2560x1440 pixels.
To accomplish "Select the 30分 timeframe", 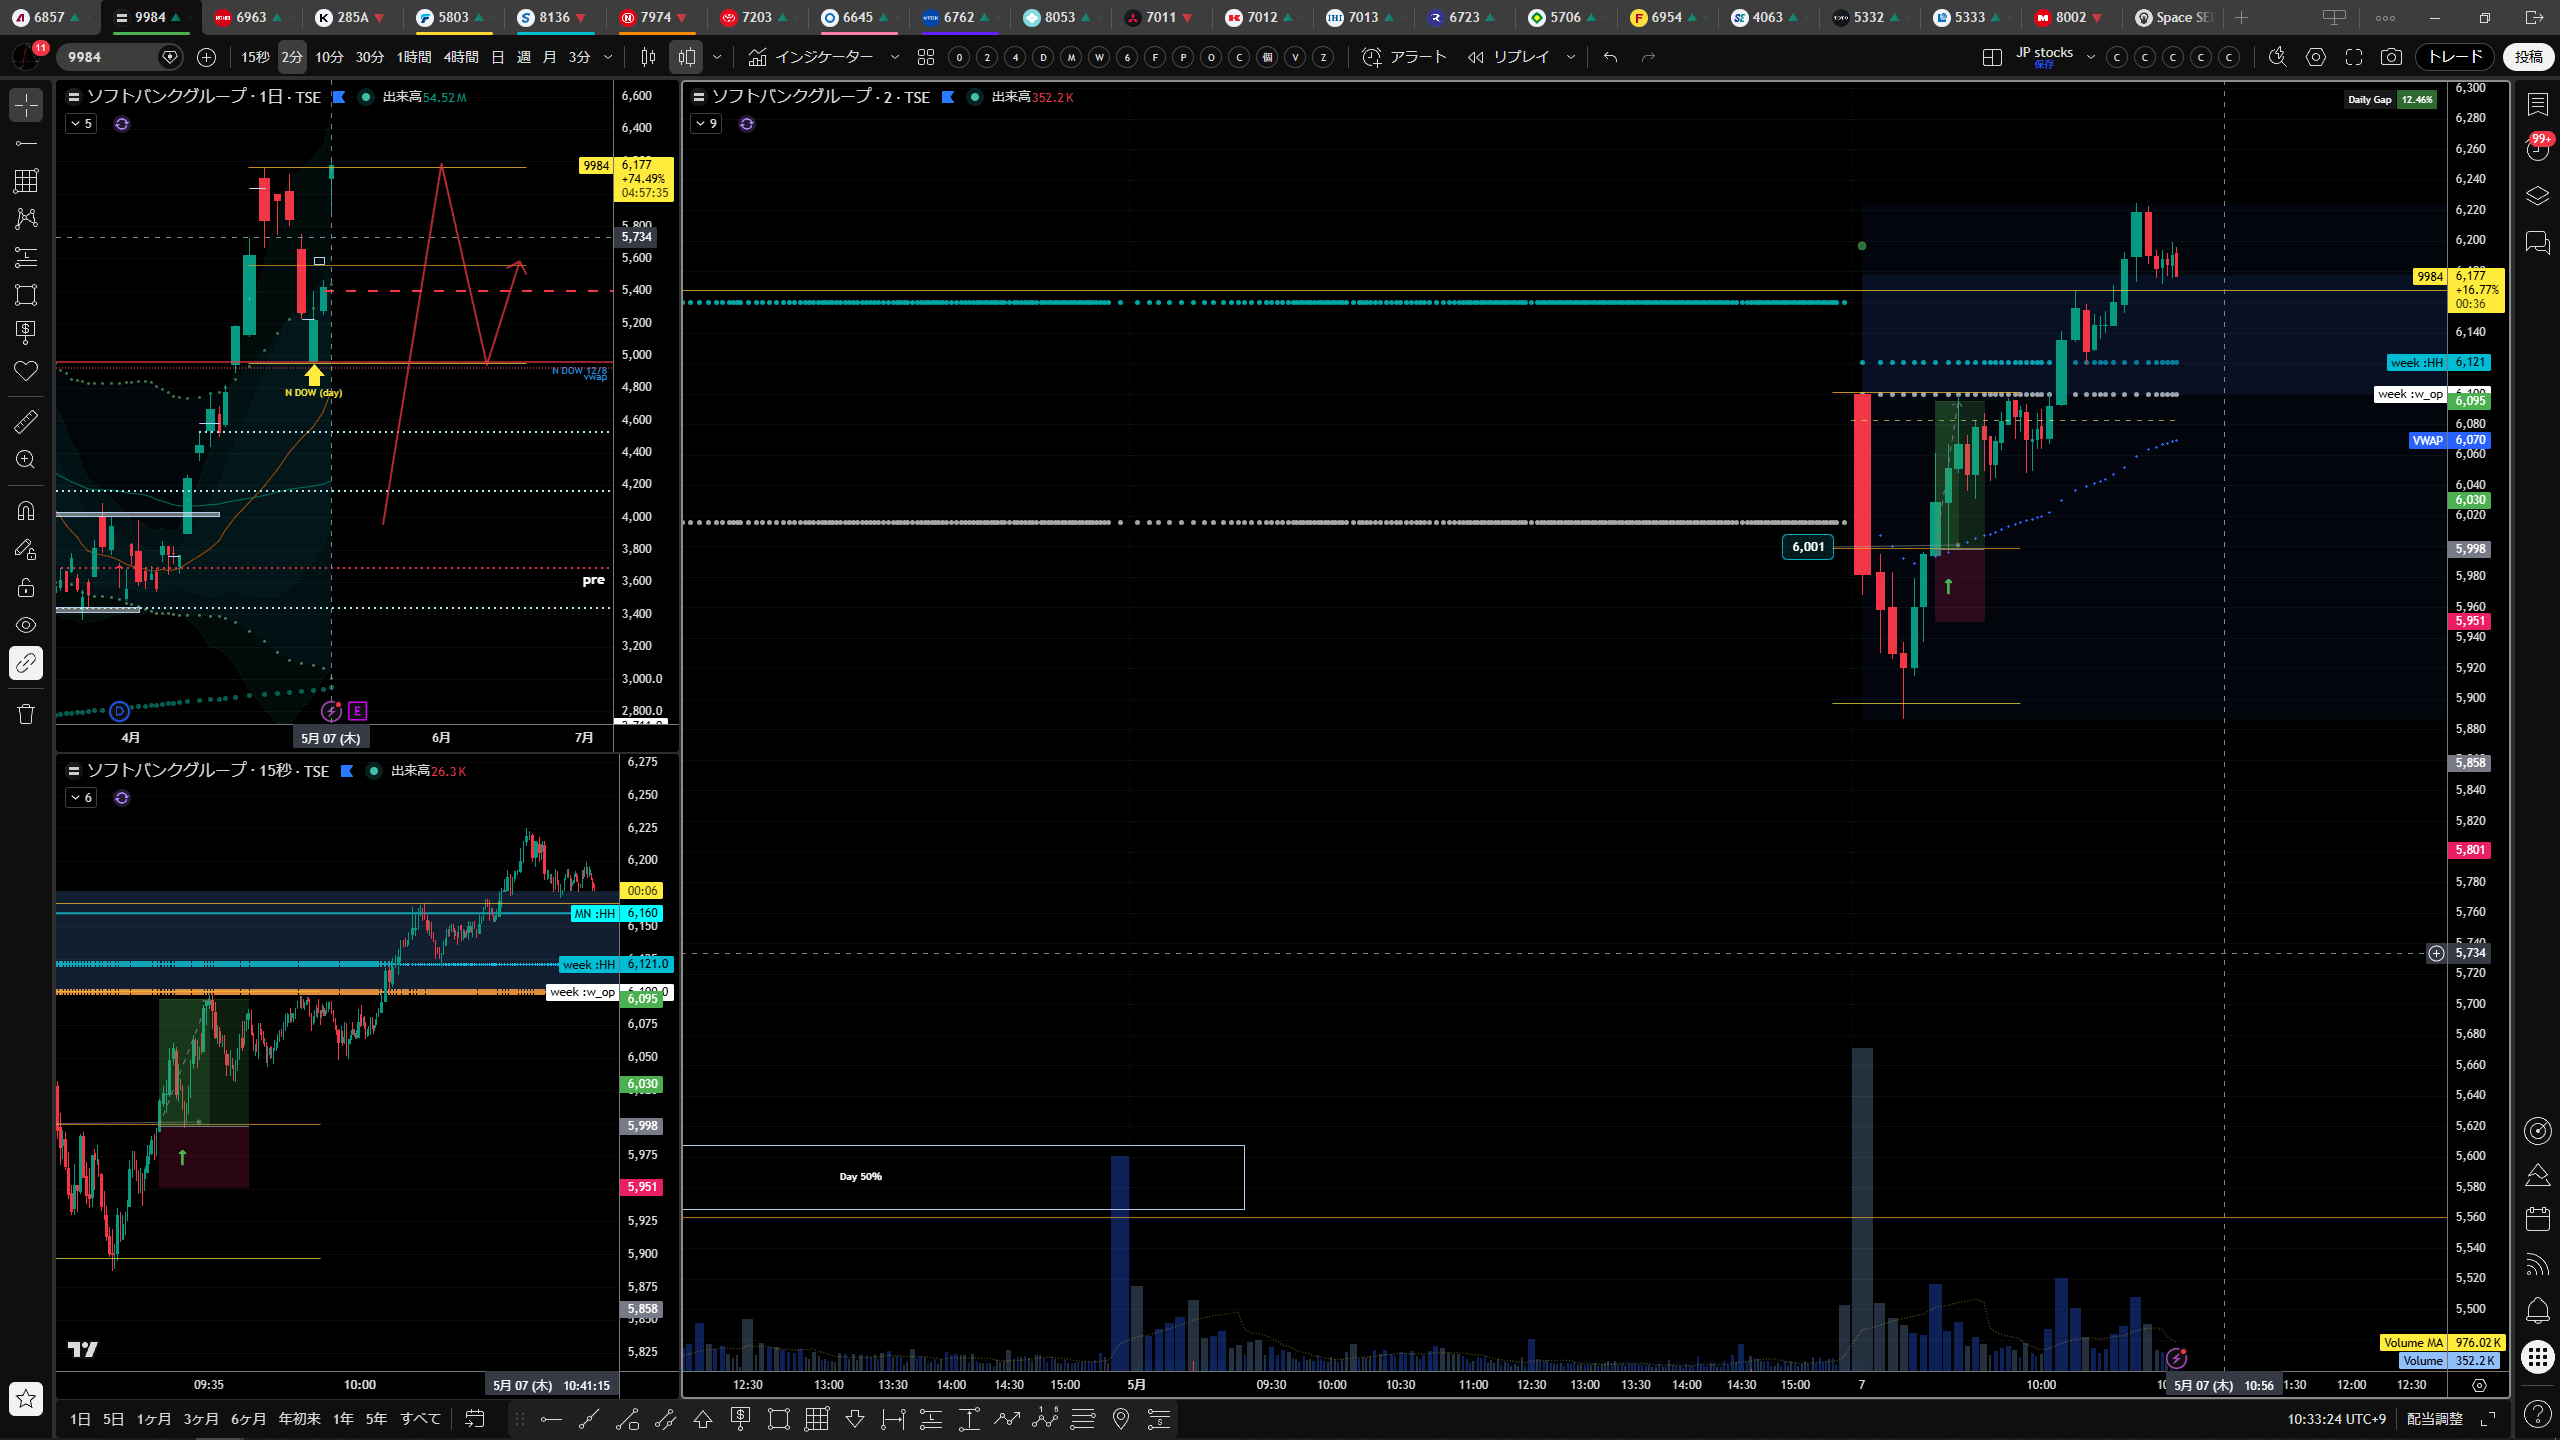I will click(369, 57).
